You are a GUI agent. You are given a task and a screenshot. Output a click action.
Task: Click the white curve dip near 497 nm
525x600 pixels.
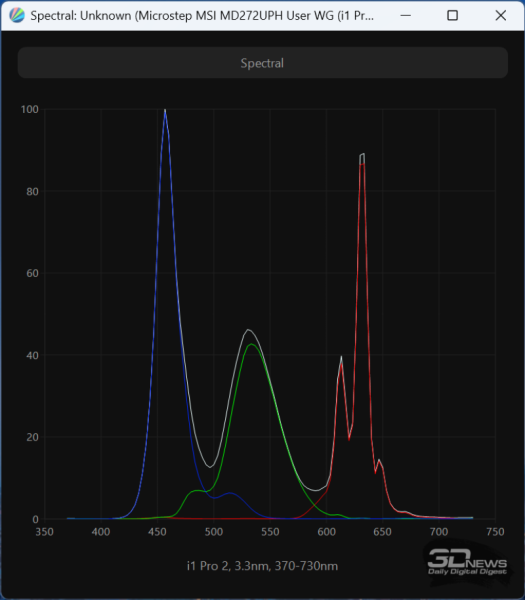[210, 467]
